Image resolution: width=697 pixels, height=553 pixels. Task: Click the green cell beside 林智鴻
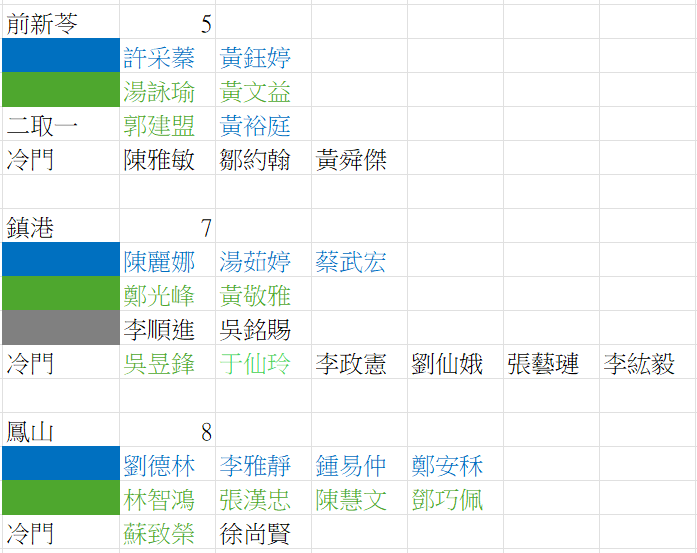tap(61, 497)
